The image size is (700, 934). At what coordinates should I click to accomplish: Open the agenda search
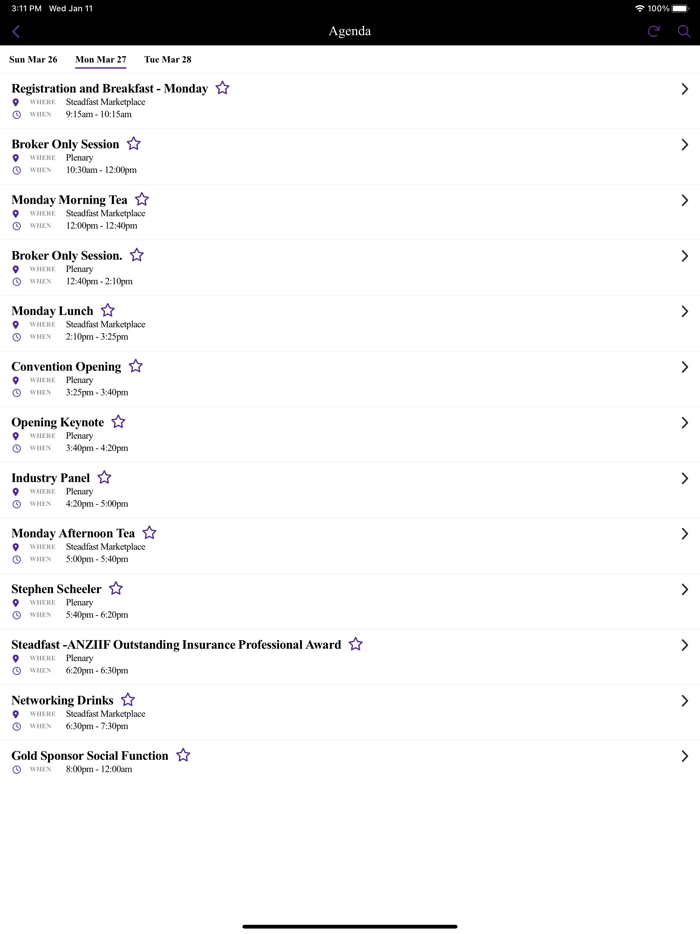pos(684,31)
